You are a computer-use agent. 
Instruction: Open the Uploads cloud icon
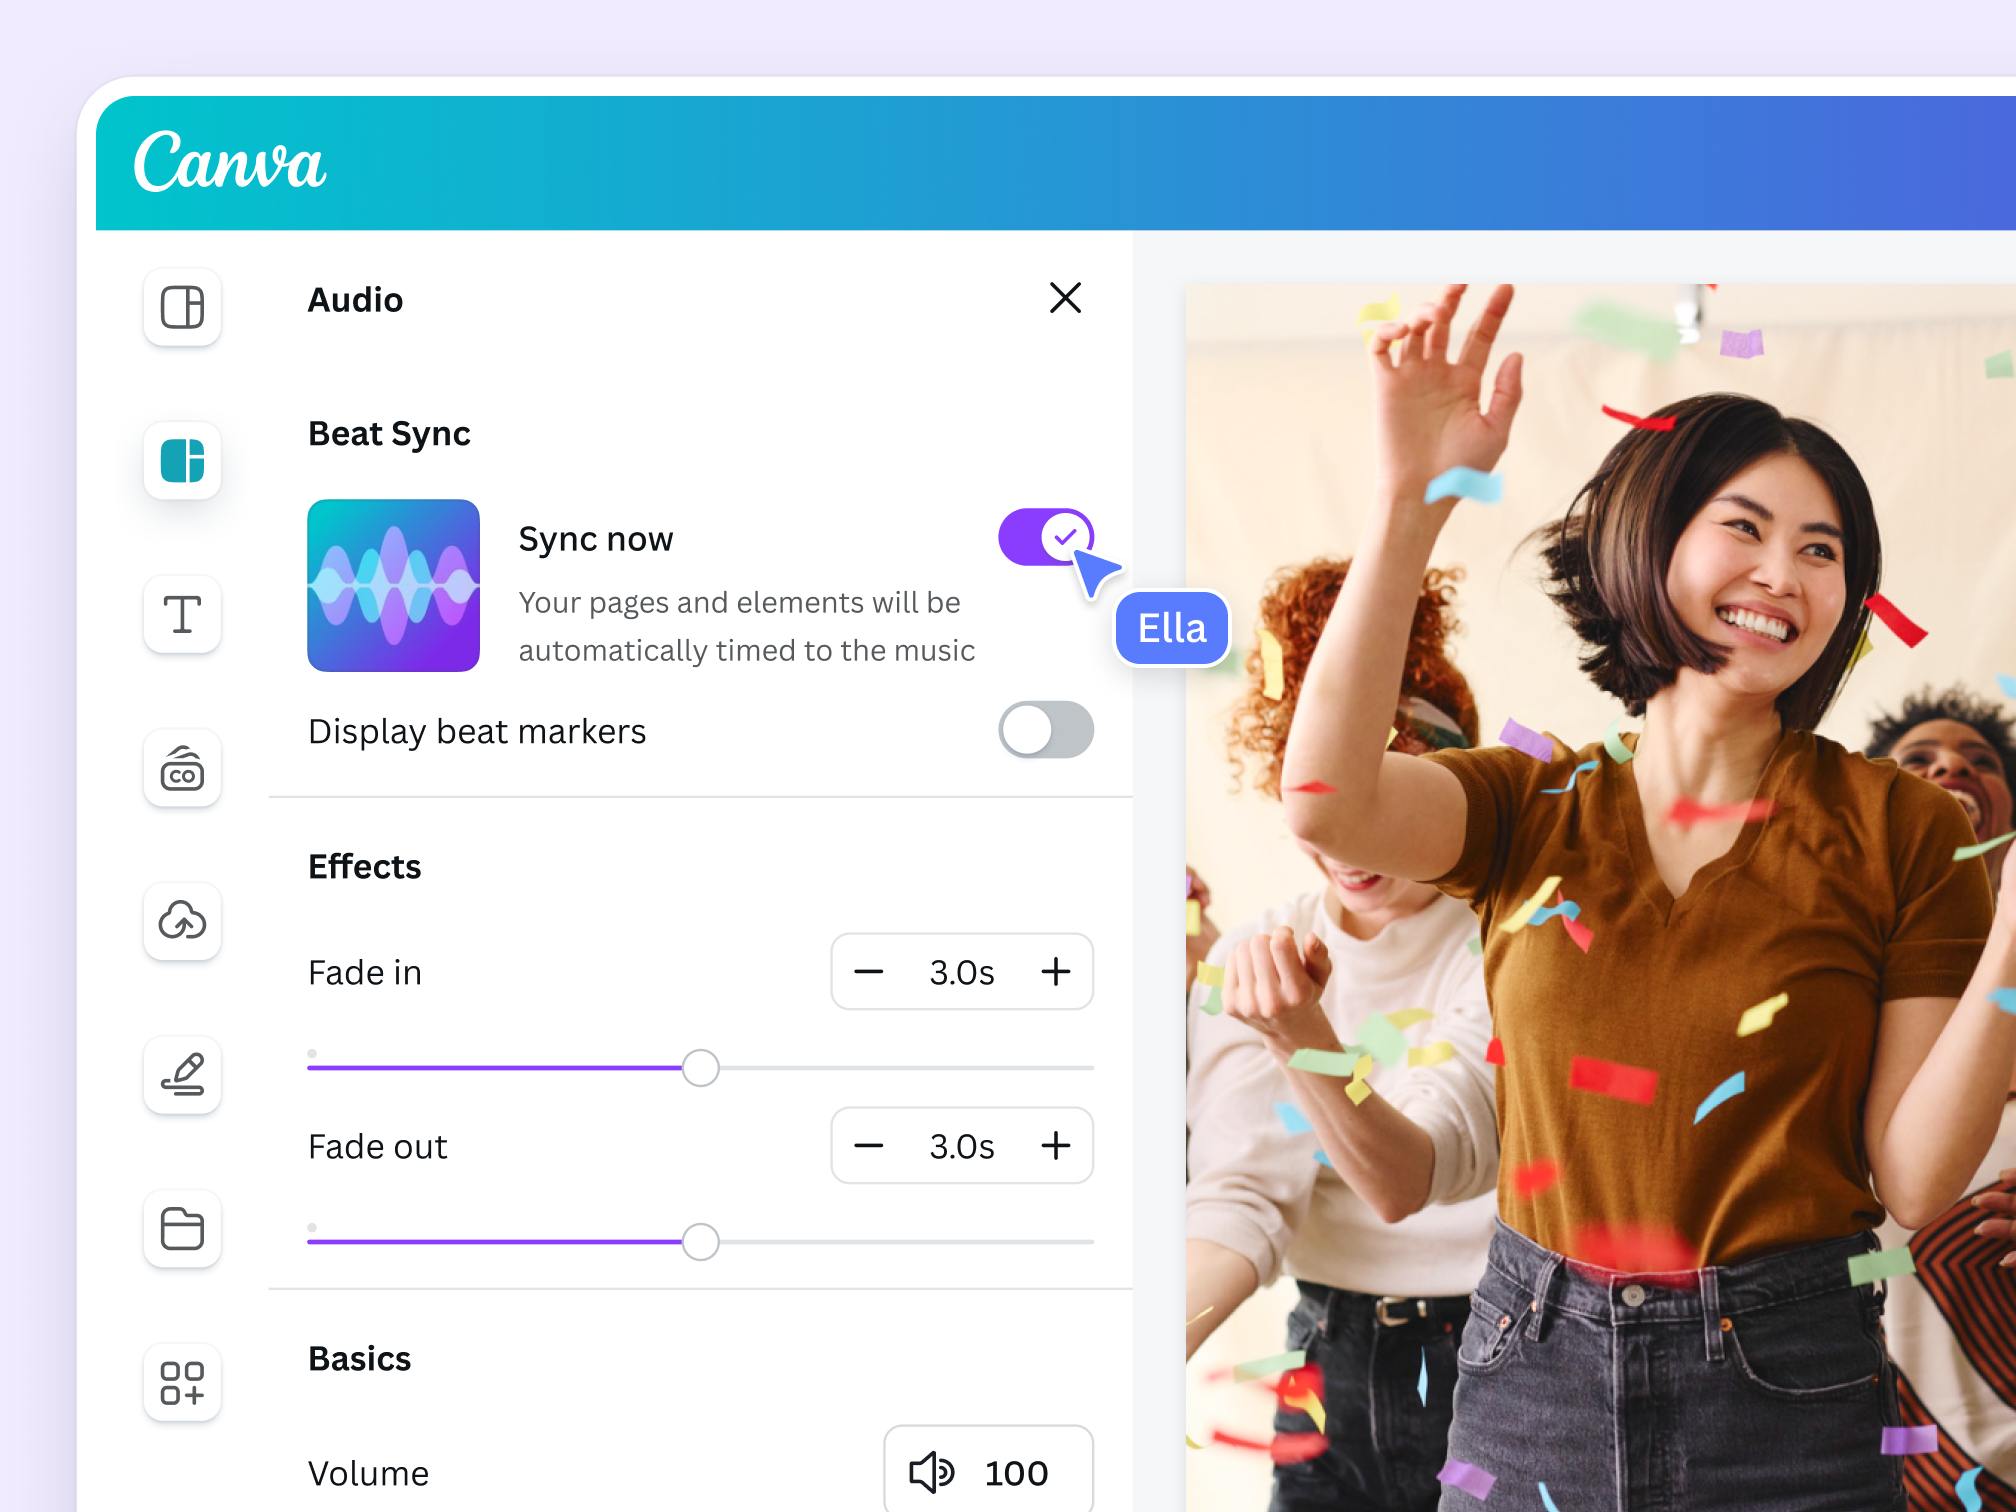[182, 921]
